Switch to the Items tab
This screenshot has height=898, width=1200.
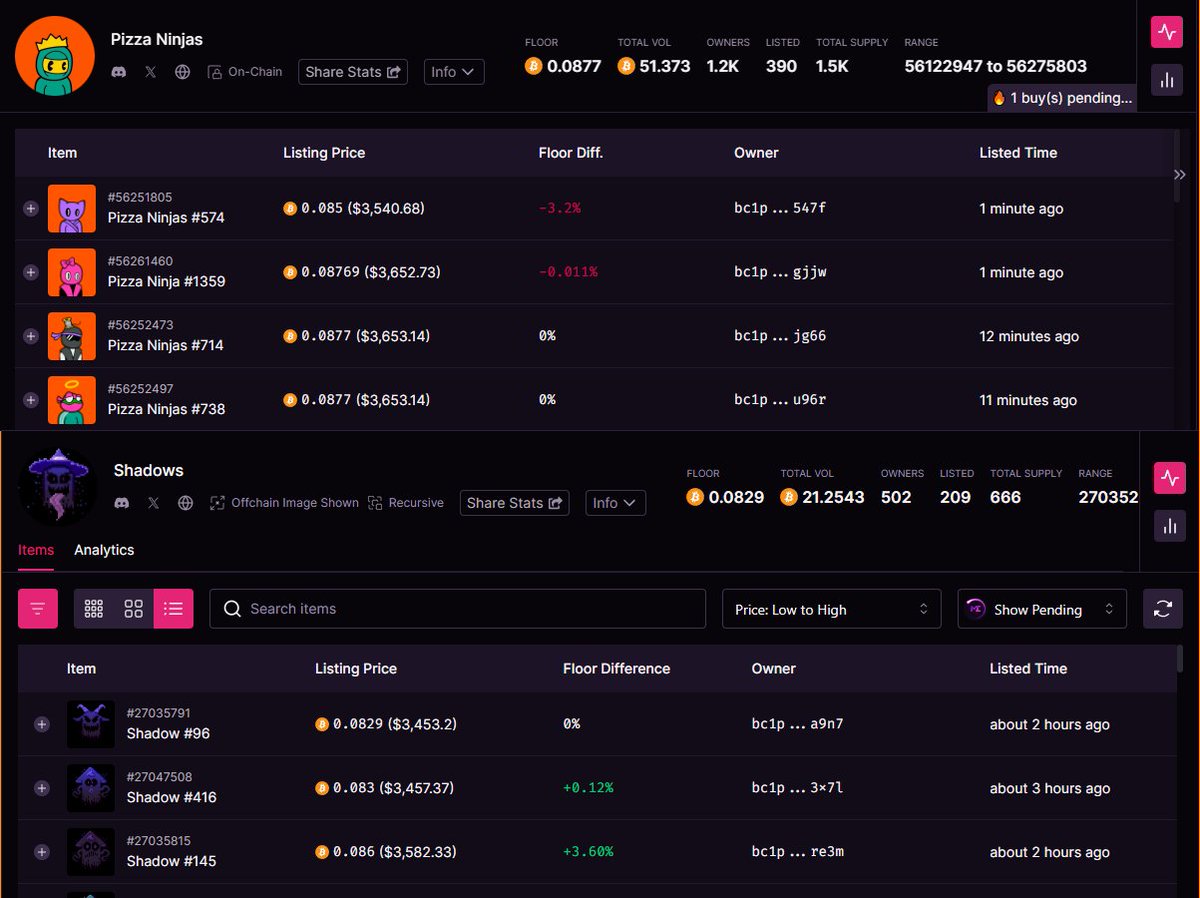pos(36,550)
